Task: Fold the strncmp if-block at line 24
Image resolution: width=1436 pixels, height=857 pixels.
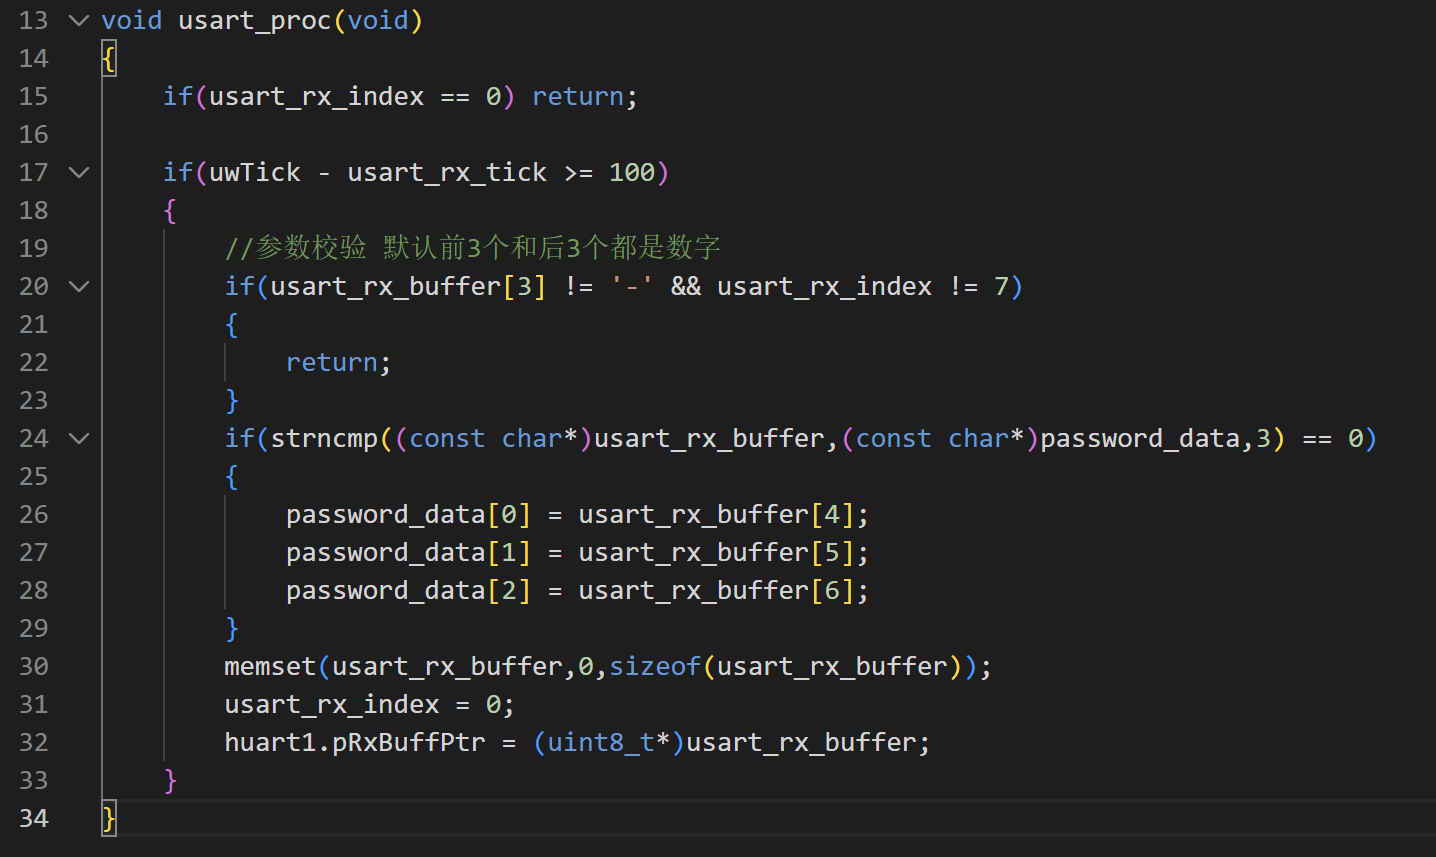Action: point(79,438)
